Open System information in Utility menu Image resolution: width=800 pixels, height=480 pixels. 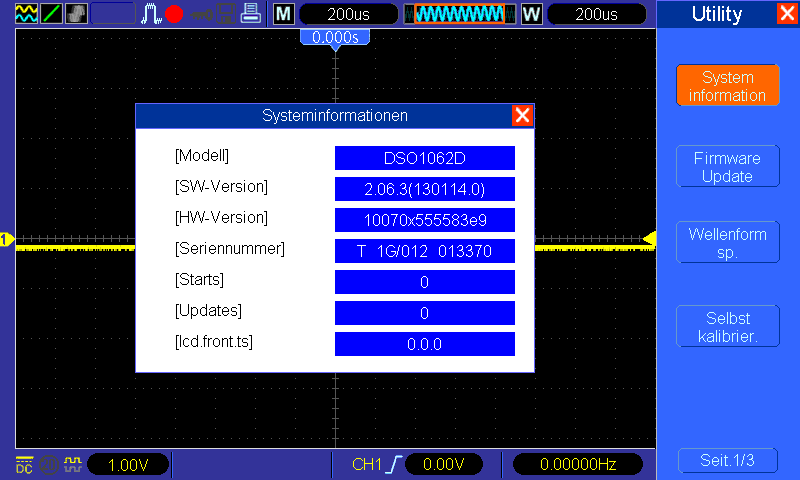pos(728,86)
